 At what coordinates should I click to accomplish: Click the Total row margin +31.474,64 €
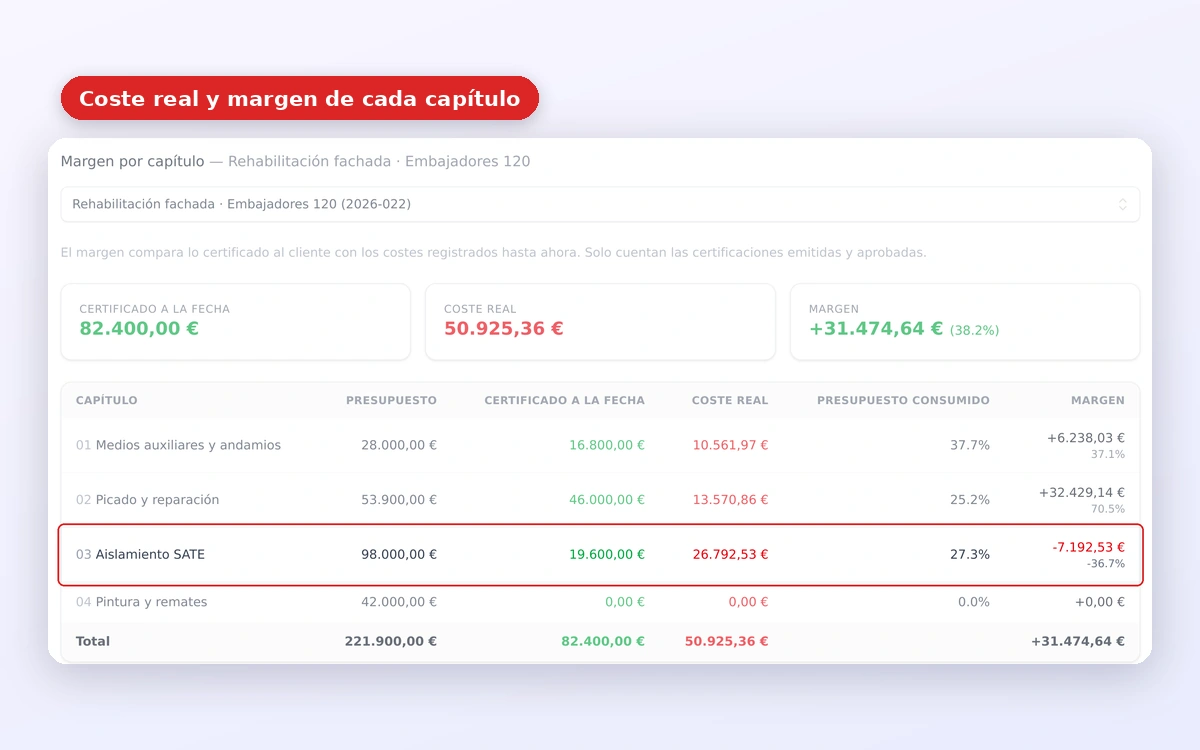pyautogui.click(x=1078, y=641)
